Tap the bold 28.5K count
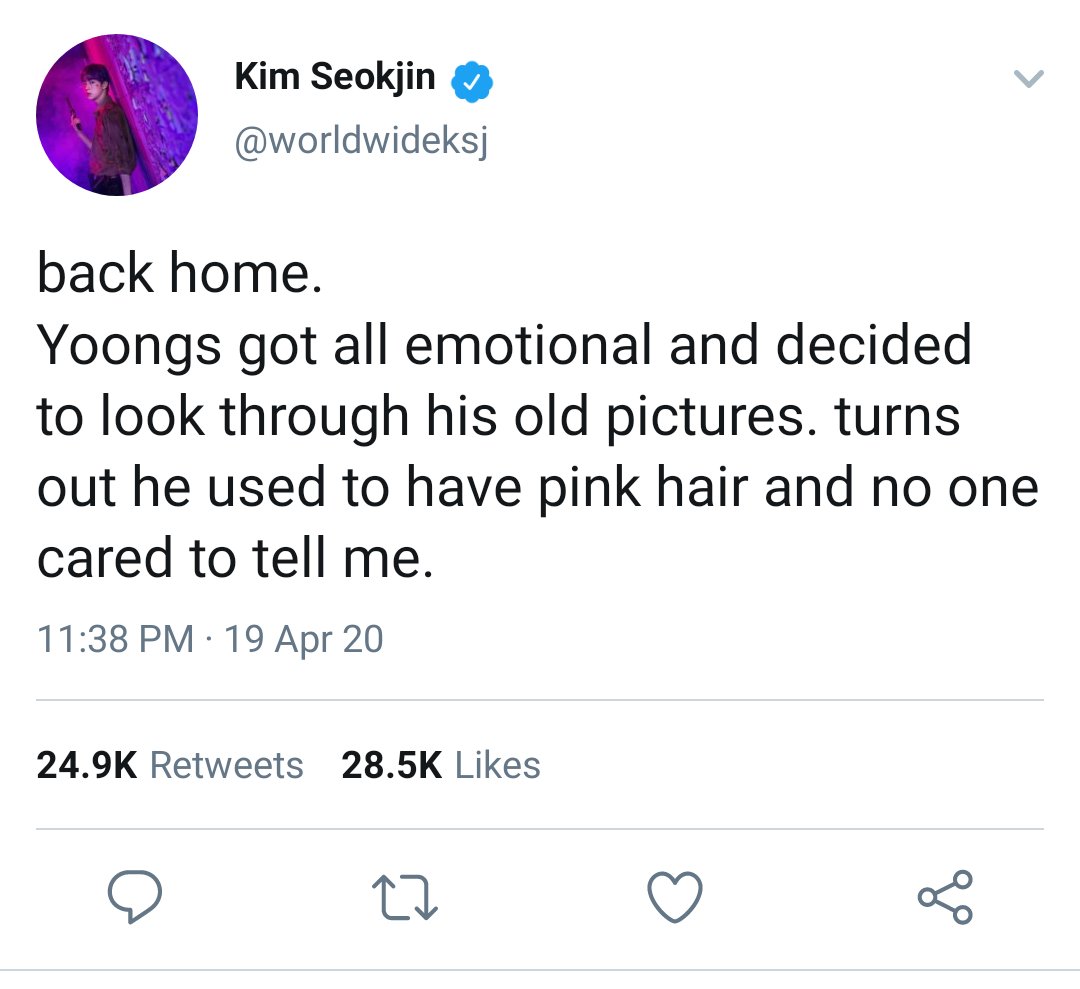Viewport: 1080px width, 989px height. [392, 765]
